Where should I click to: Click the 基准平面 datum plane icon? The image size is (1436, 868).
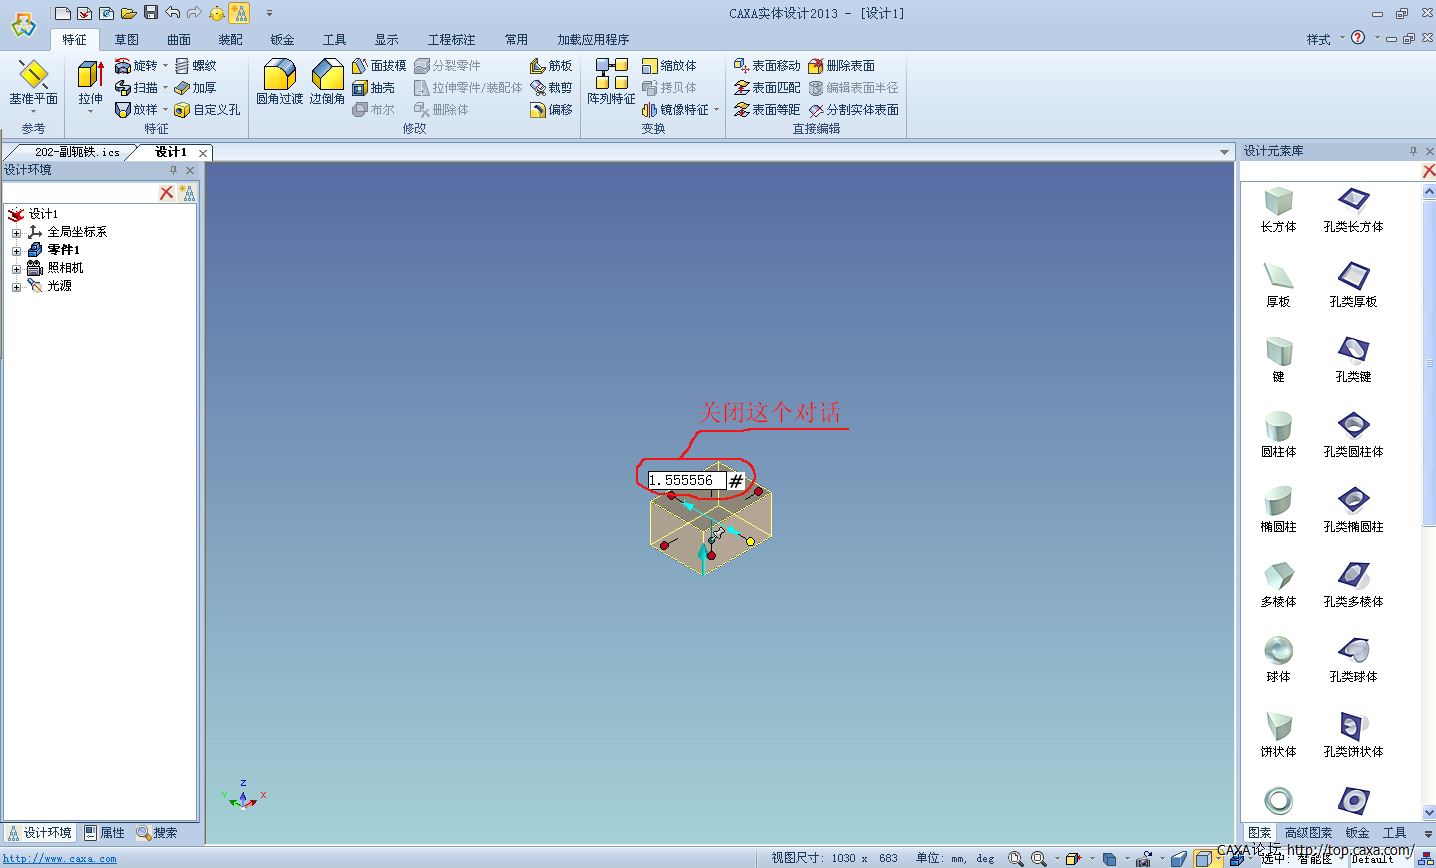click(33, 82)
